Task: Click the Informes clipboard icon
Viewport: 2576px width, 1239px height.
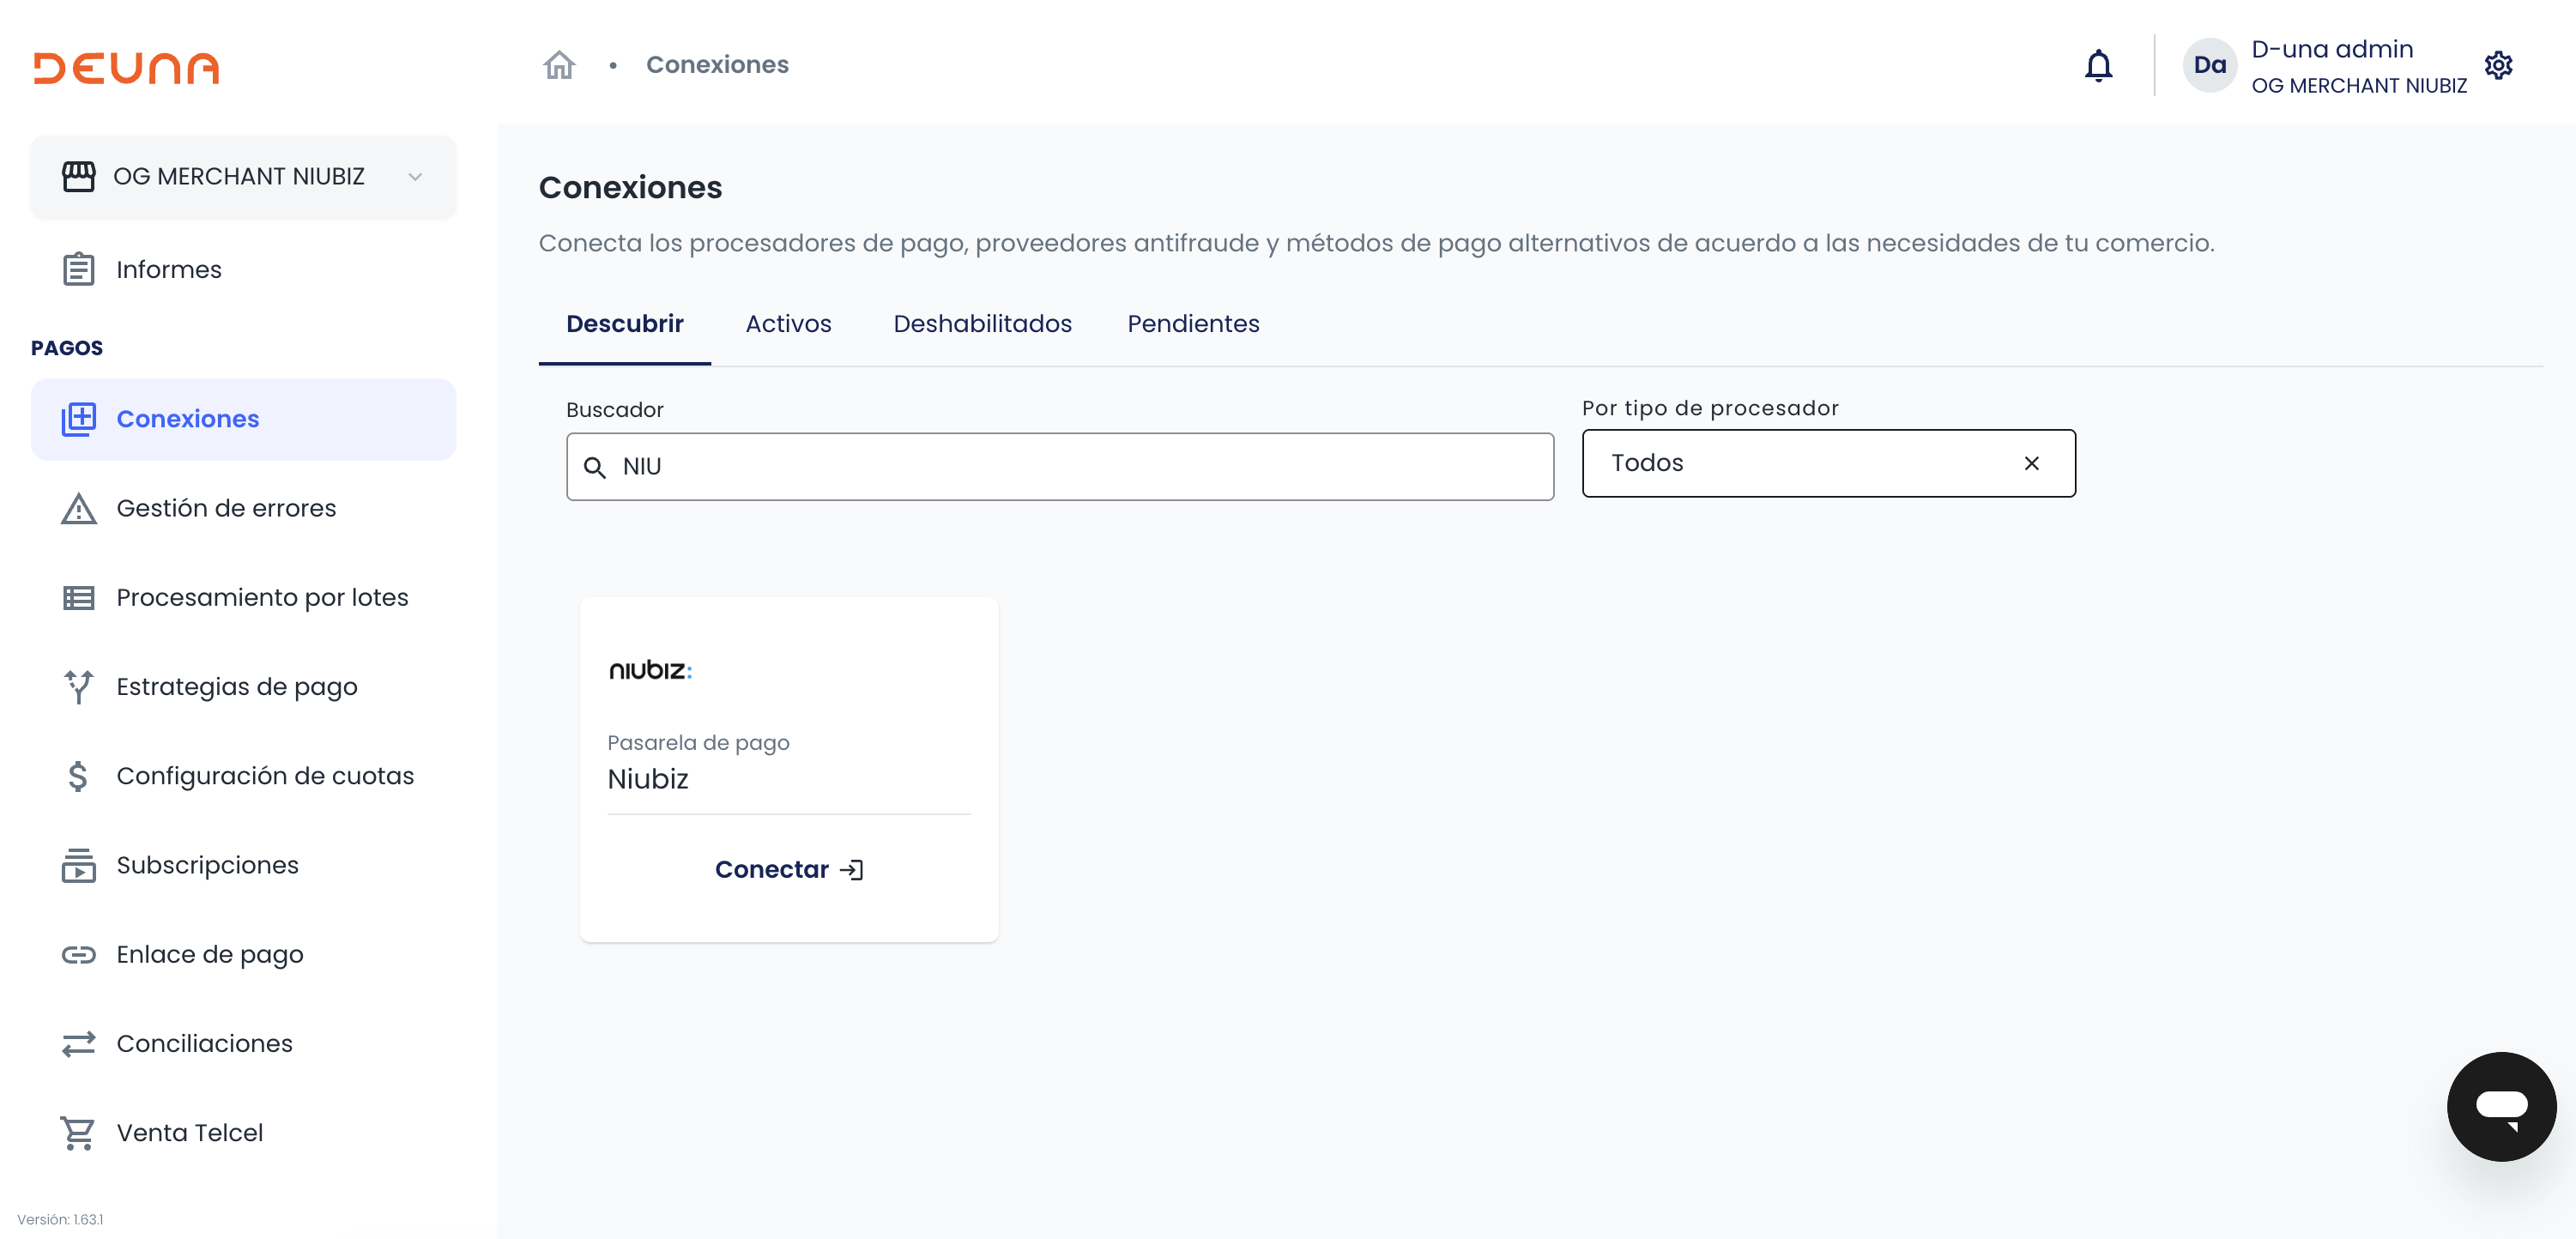Action: (x=78, y=270)
